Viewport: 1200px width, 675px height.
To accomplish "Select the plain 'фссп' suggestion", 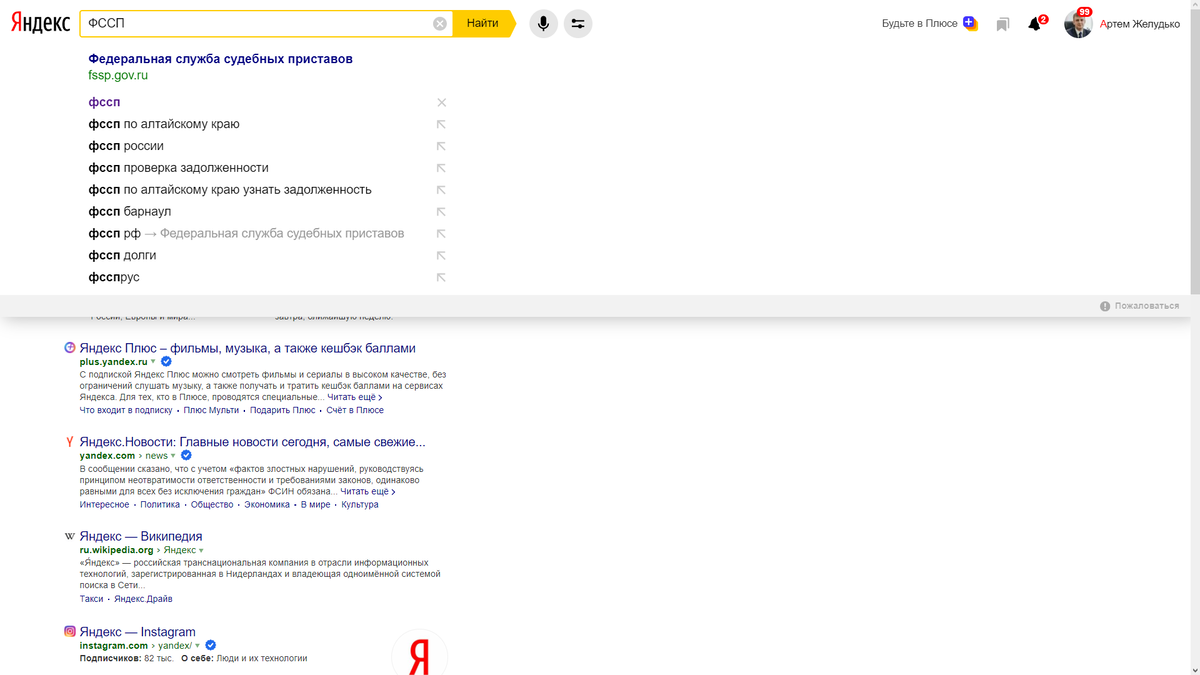I will click(x=104, y=102).
